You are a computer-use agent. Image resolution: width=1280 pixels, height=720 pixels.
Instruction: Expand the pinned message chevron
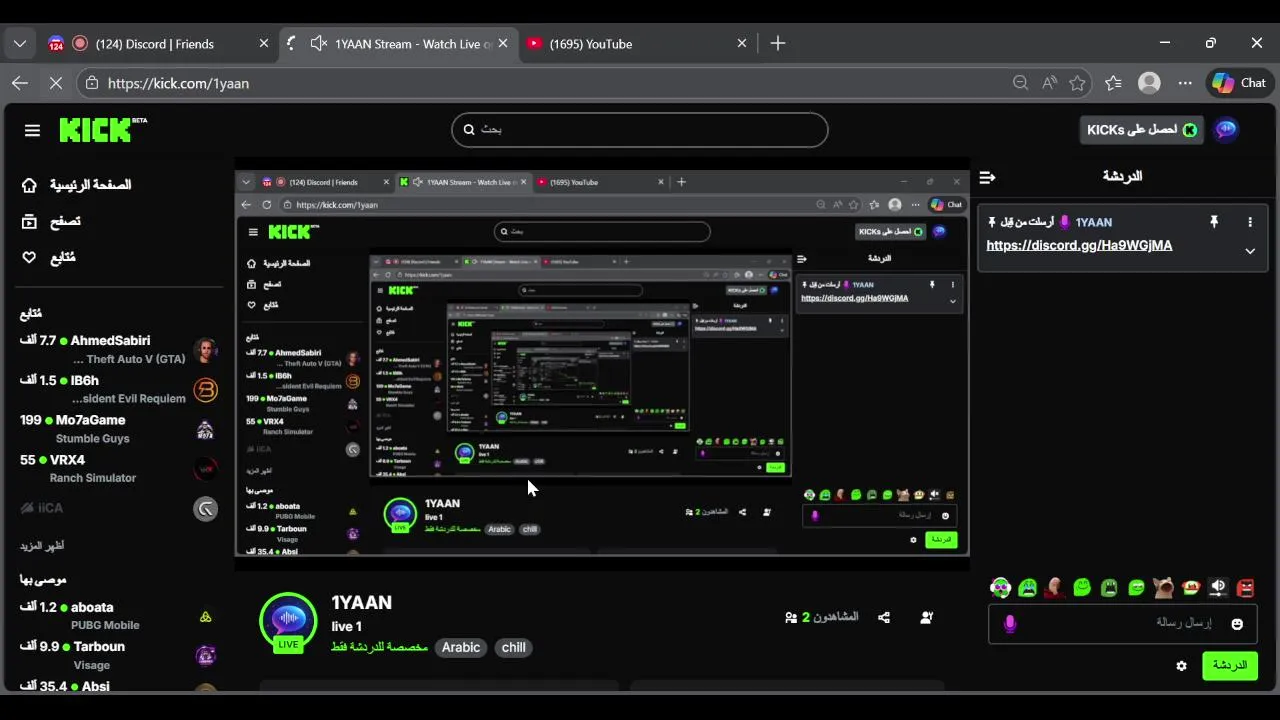[1250, 251]
